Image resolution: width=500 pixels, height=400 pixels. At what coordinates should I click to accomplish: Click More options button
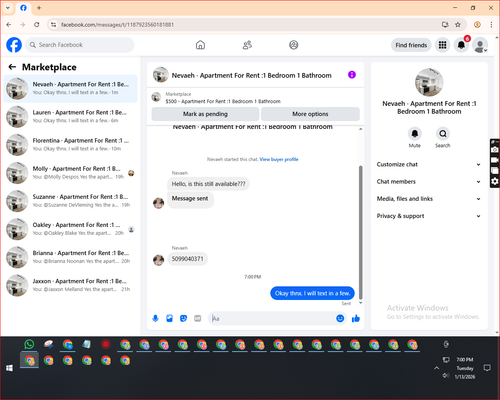tap(310, 114)
